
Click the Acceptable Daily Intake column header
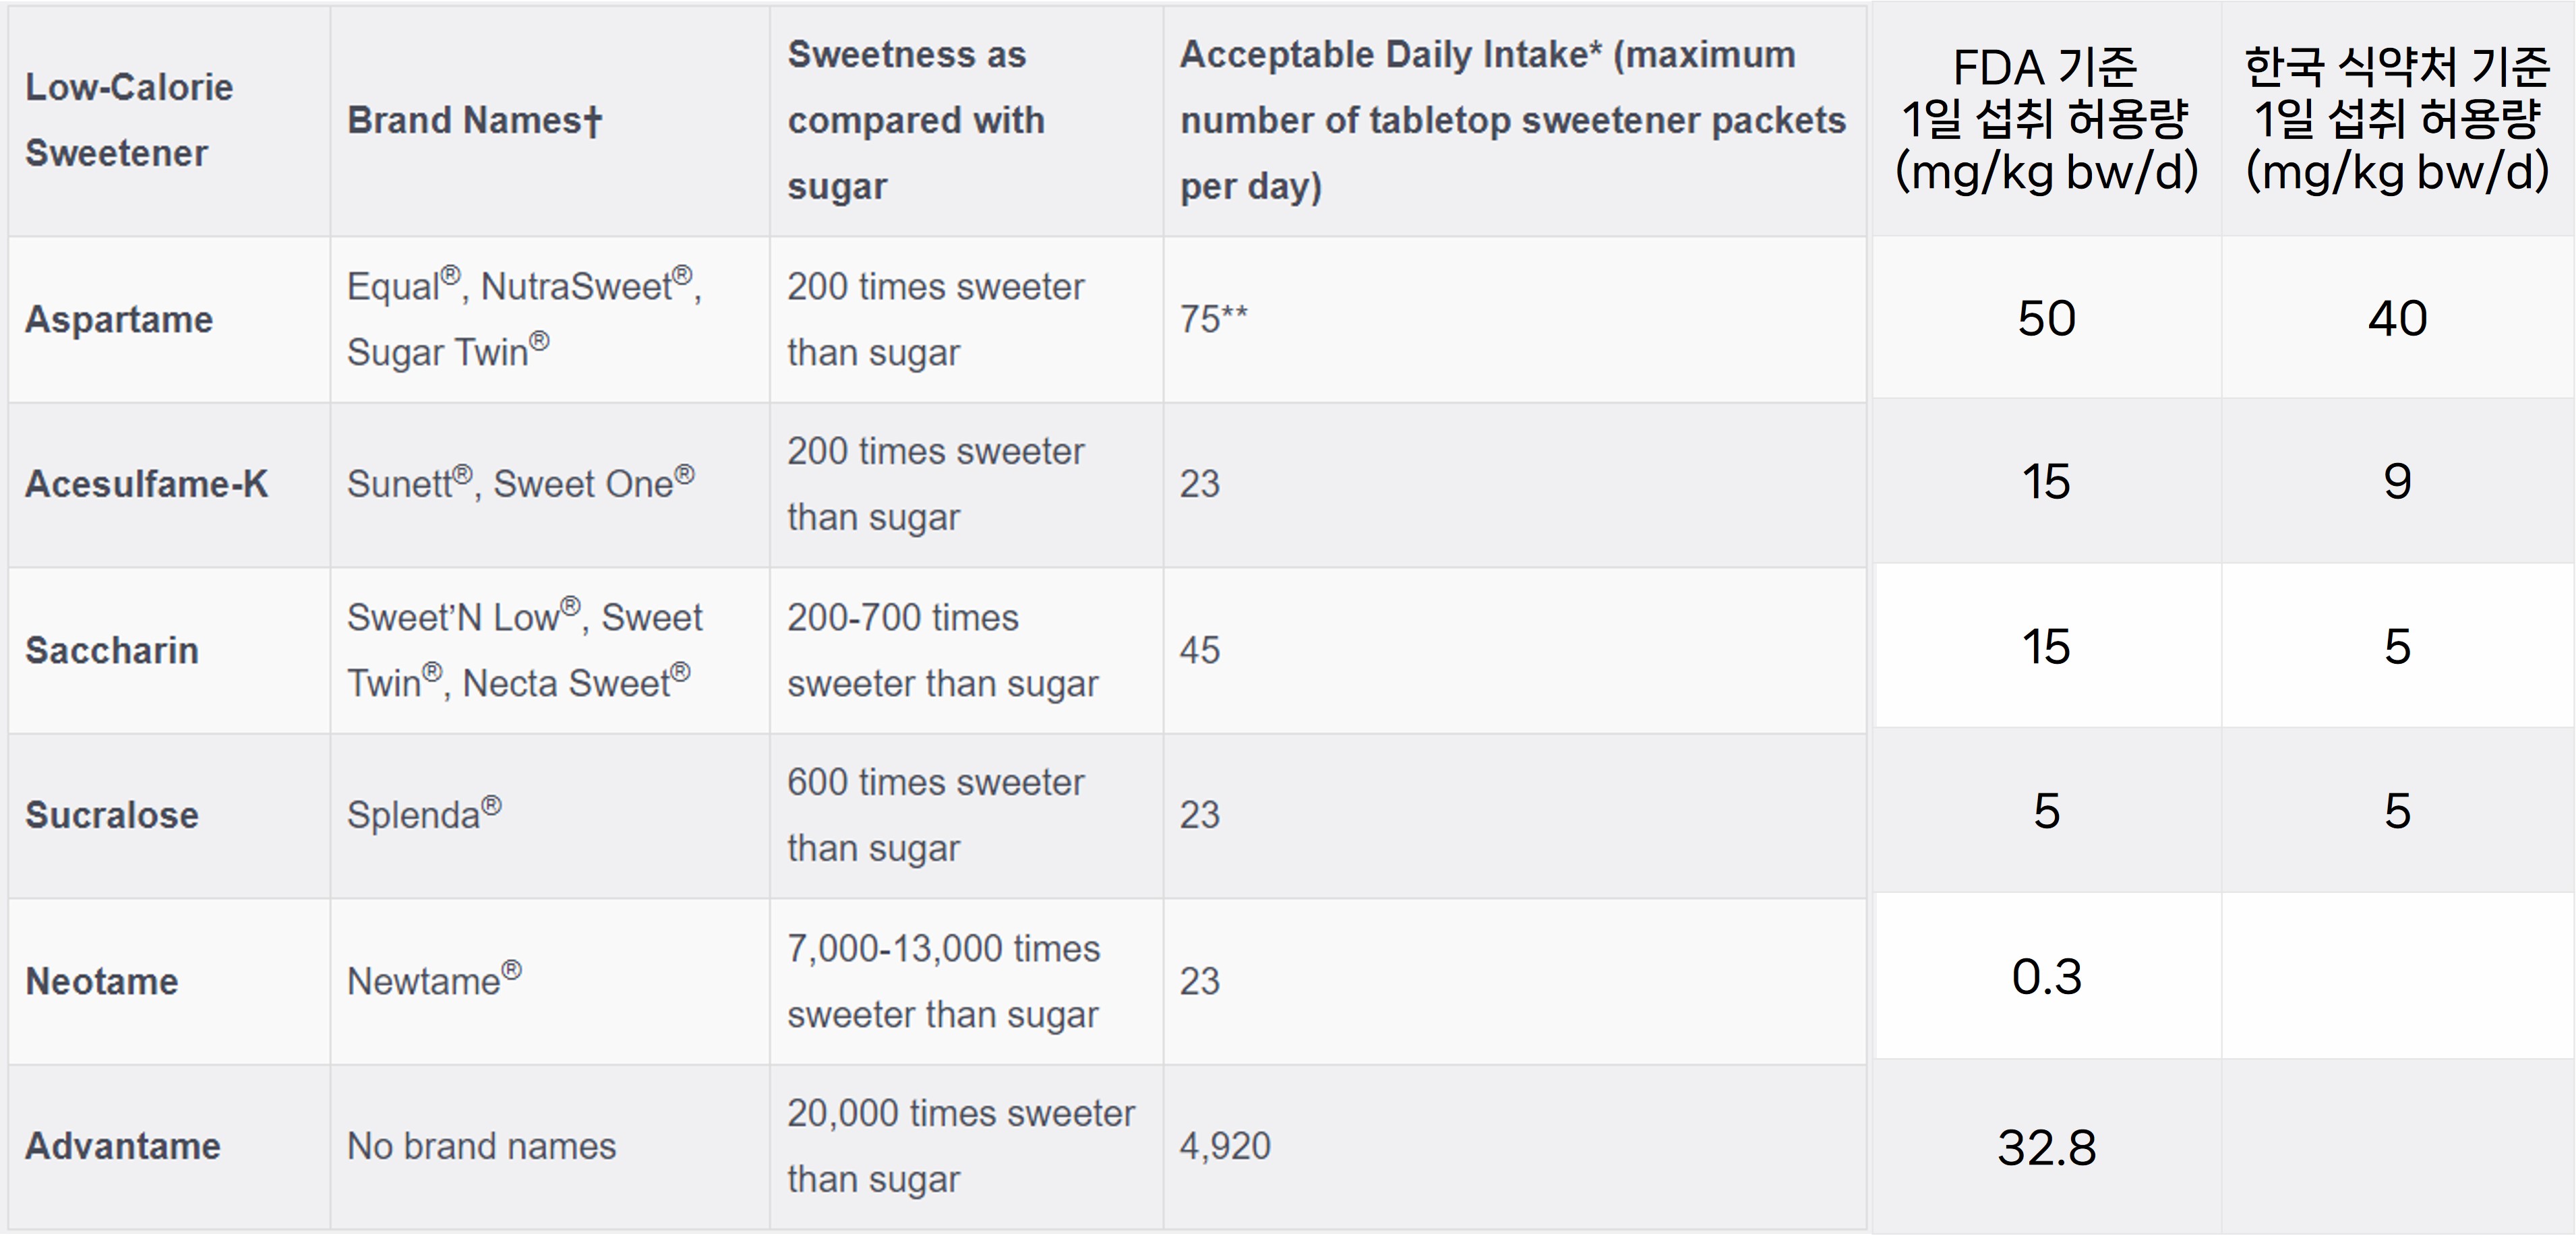[1512, 120]
